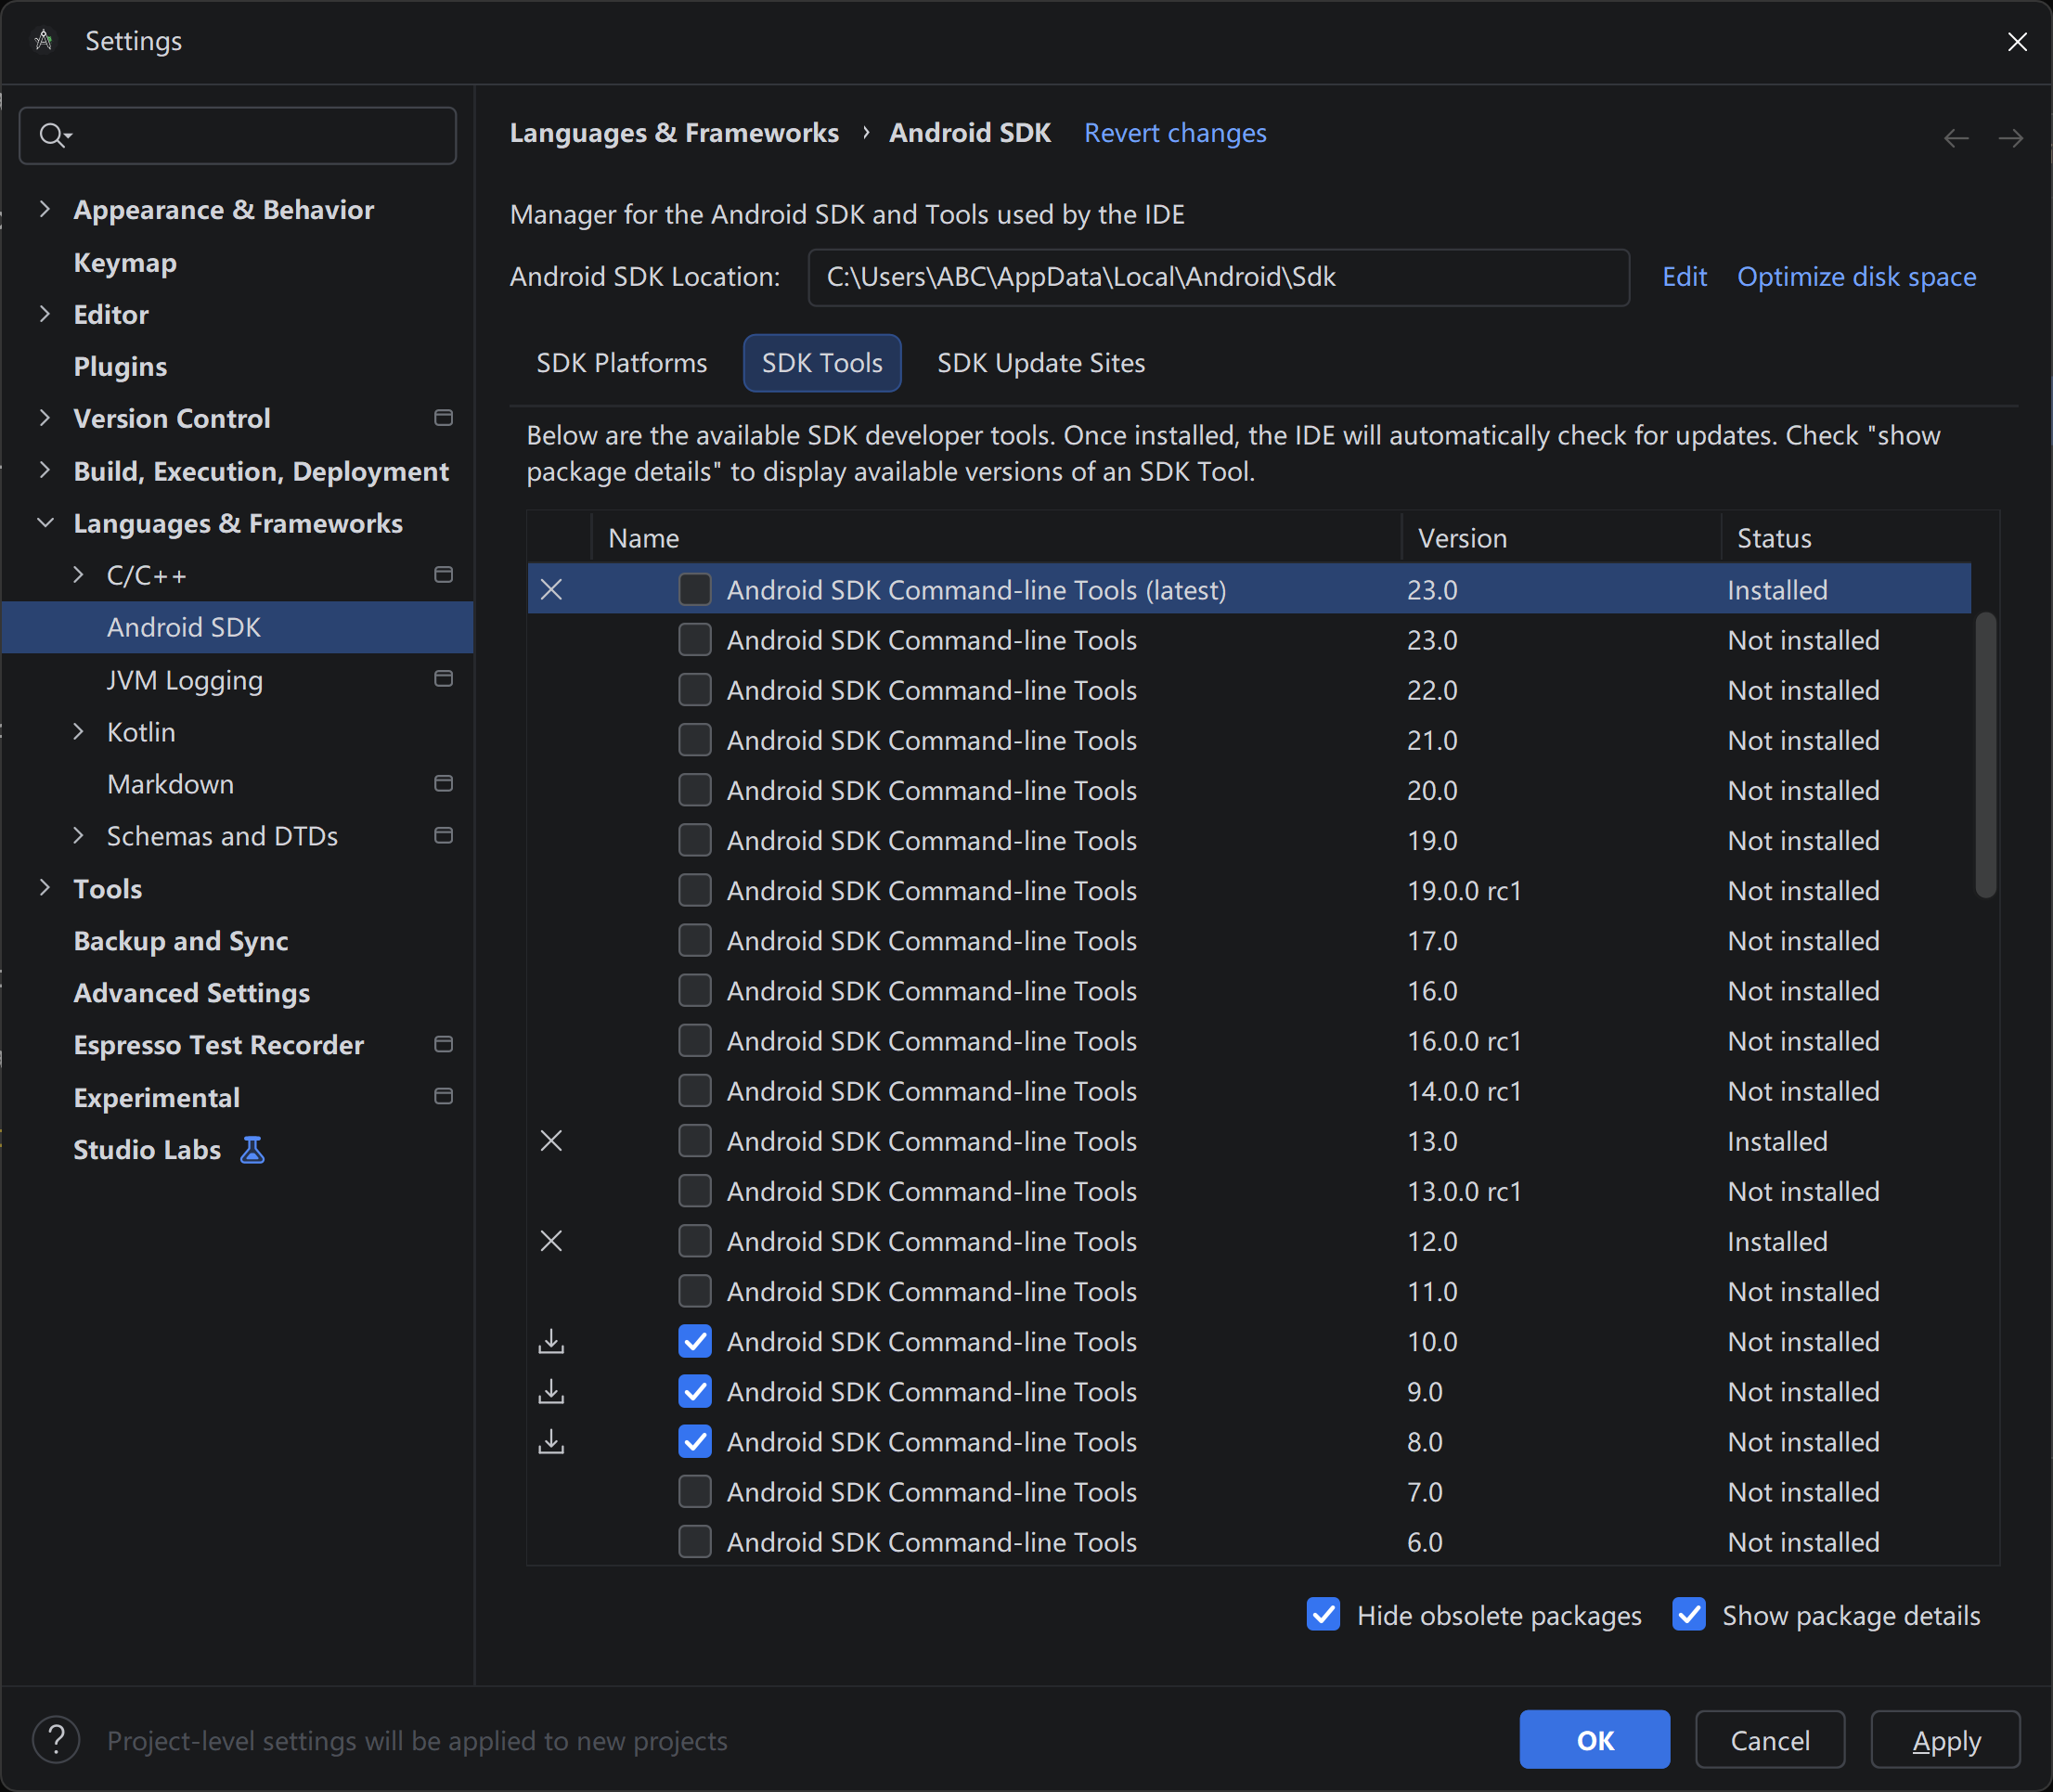Click project-level icon beside Experimental
Screen dimensions: 2053x1792
pyautogui.click(x=444, y=1097)
